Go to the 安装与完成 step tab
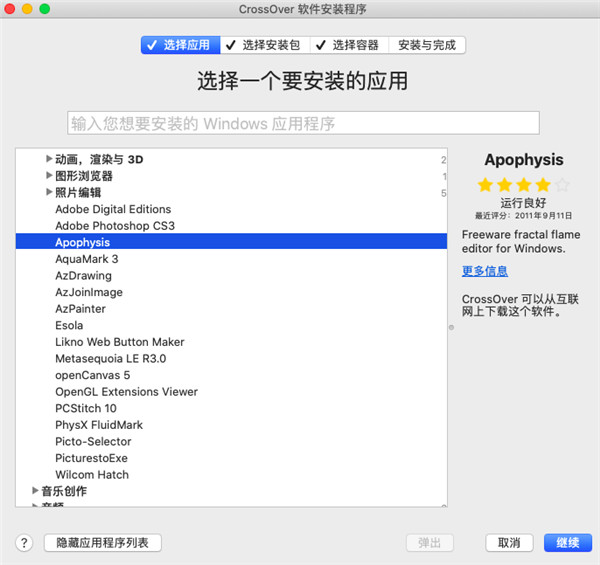The height and width of the screenshot is (565, 600). tap(427, 45)
